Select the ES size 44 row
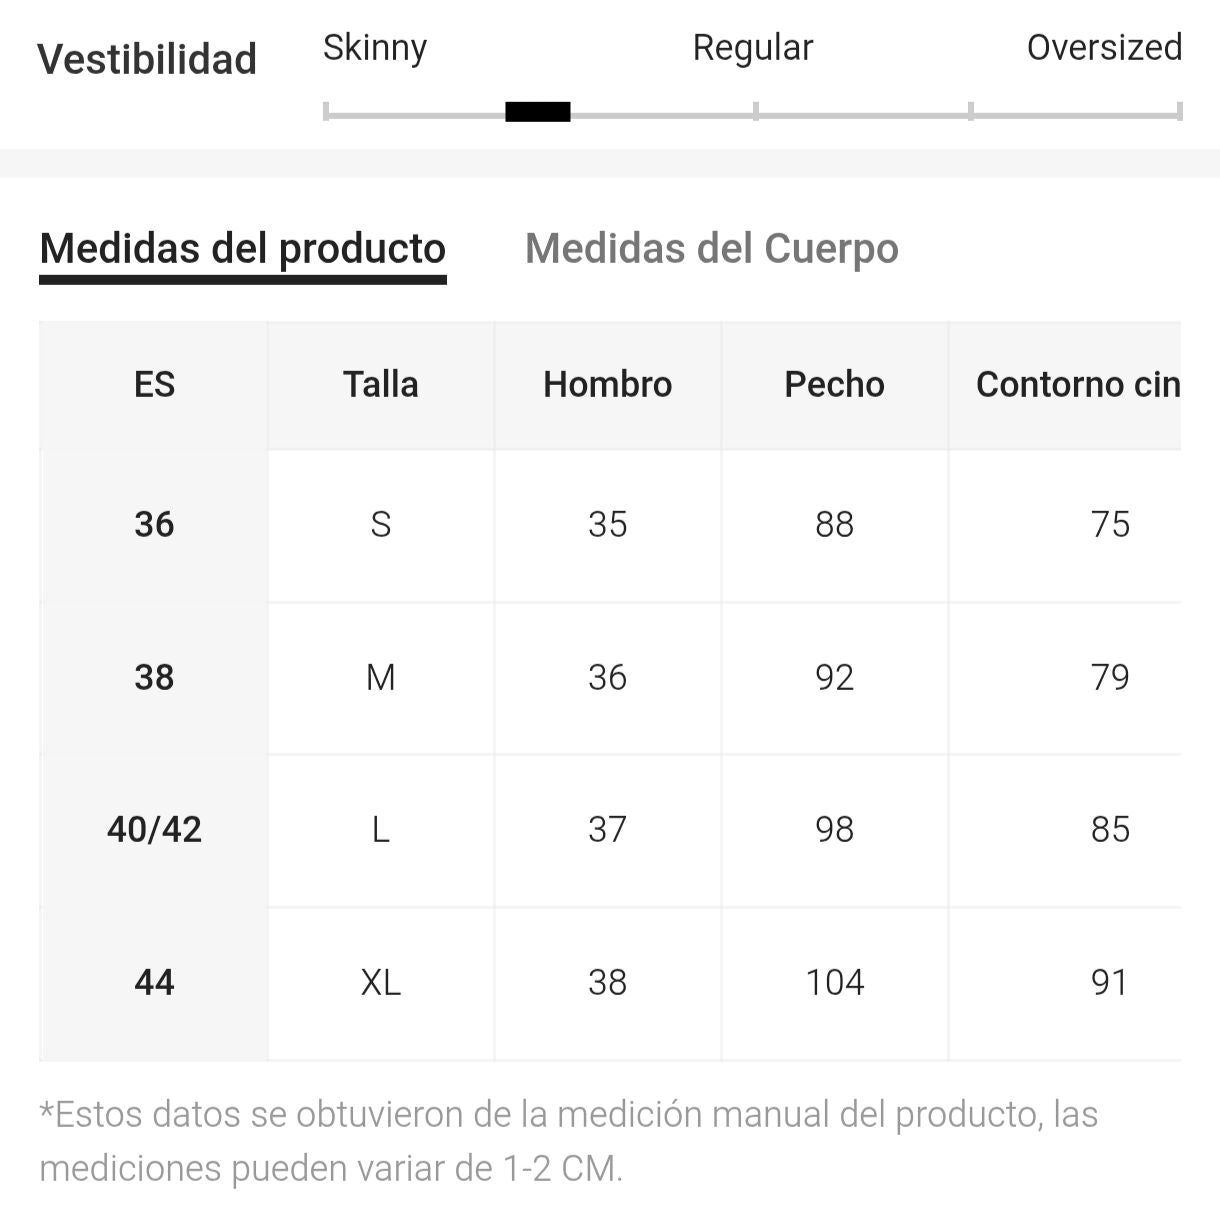Screen dimensions: 1220x1220 (x=154, y=983)
